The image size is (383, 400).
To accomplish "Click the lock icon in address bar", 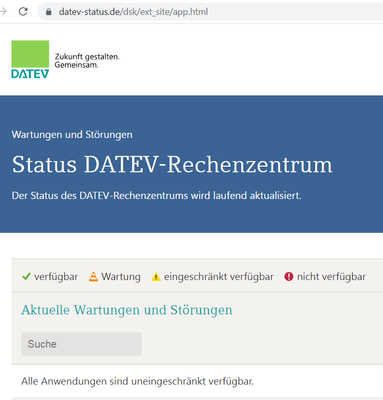I will pos(49,12).
